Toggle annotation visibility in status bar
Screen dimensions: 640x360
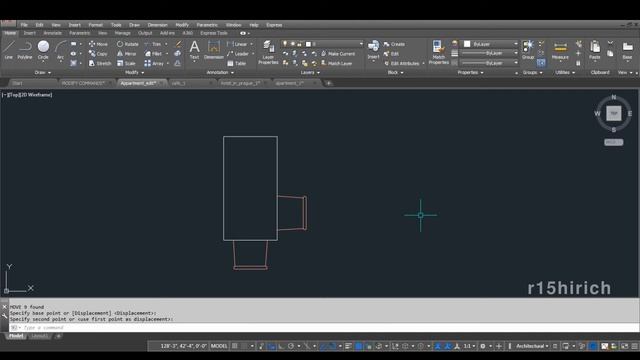pos(438,346)
